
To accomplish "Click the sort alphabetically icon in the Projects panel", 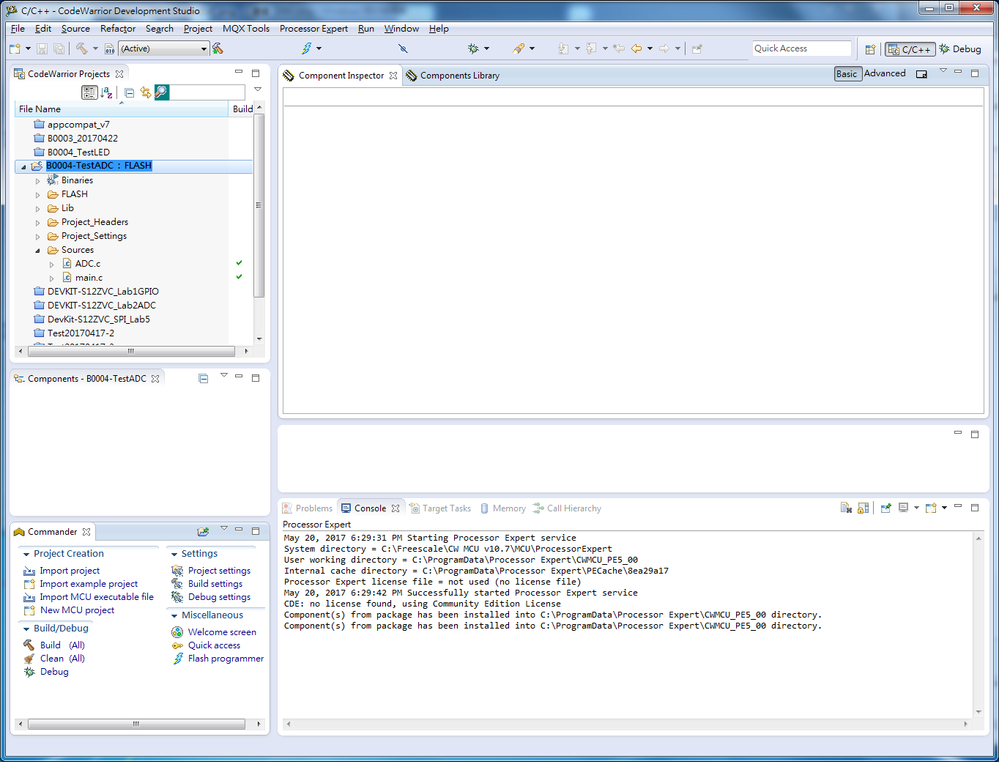I will [106, 92].
